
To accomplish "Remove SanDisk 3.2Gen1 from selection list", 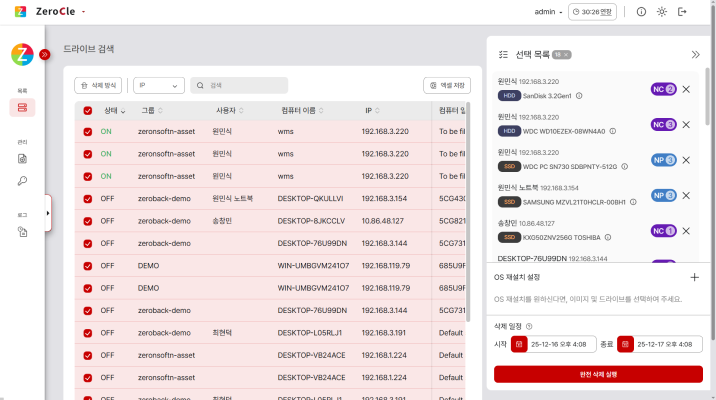I will click(x=686, y=89).
